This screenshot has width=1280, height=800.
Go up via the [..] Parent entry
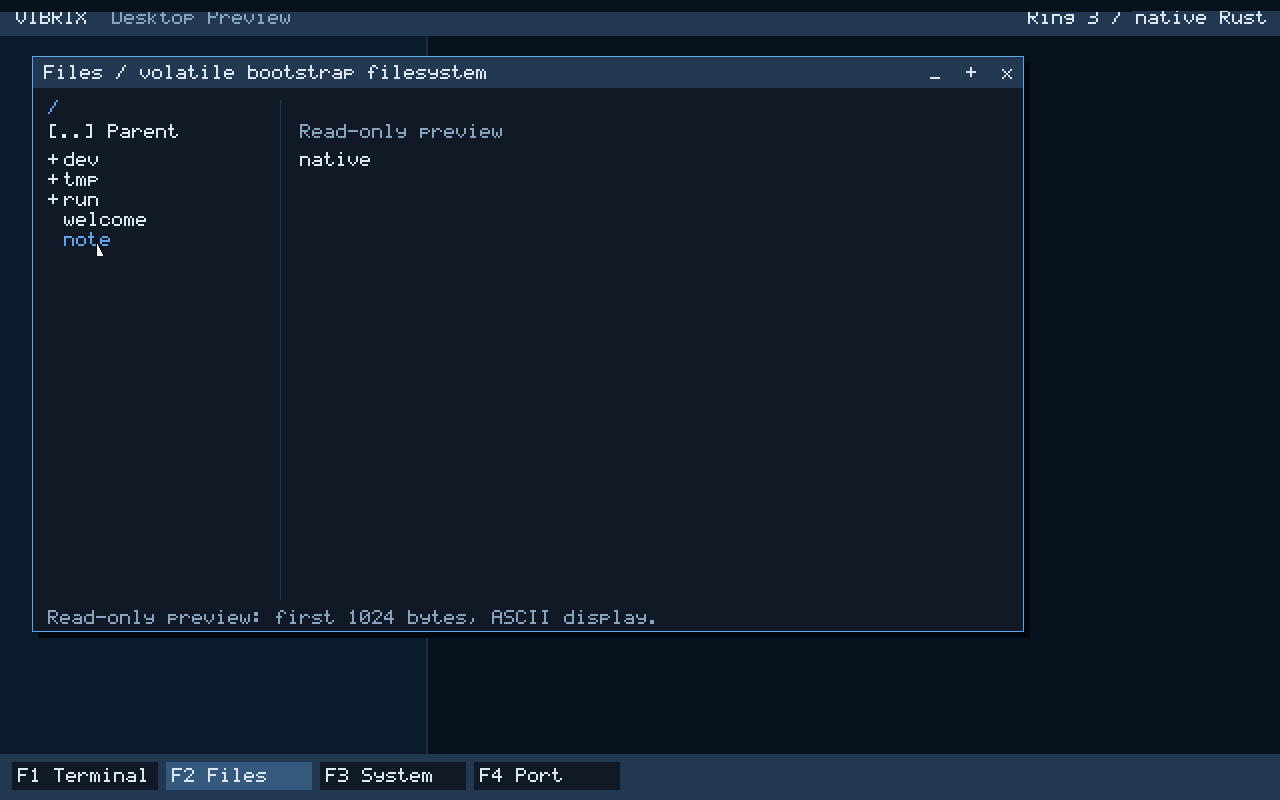[x=113, y=131]
